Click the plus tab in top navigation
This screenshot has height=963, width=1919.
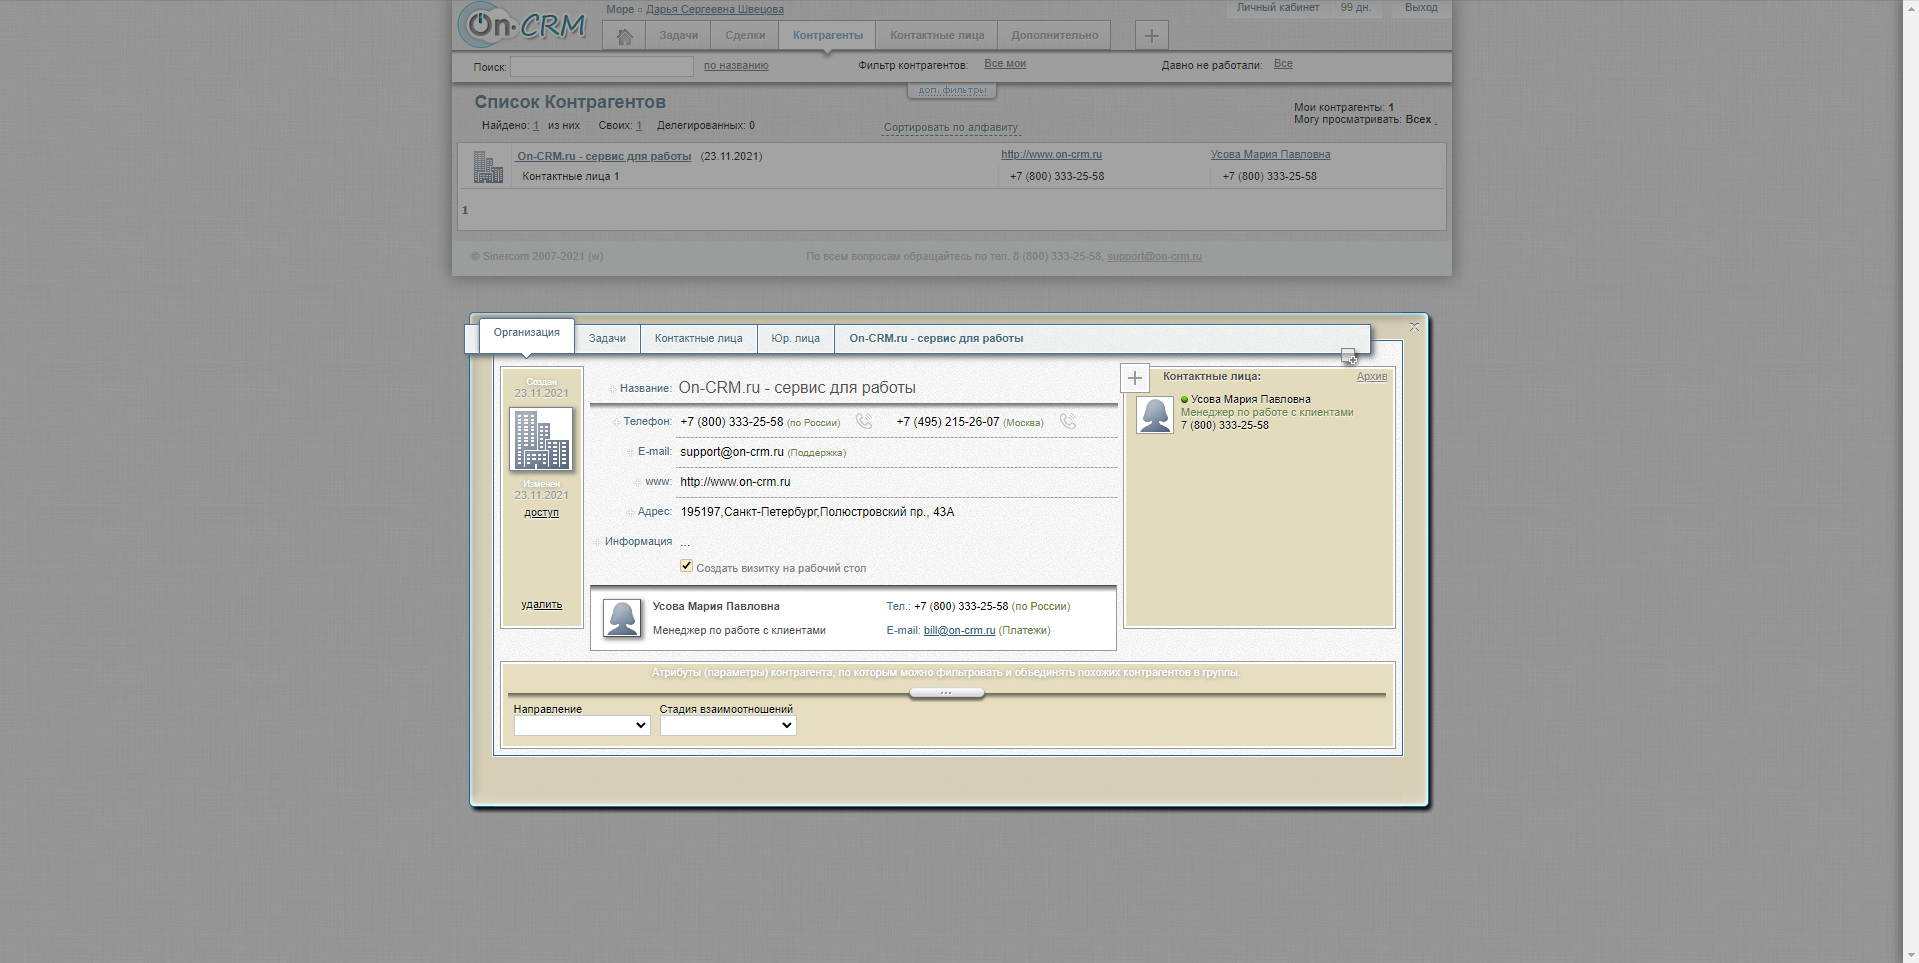click(1151, 35)
